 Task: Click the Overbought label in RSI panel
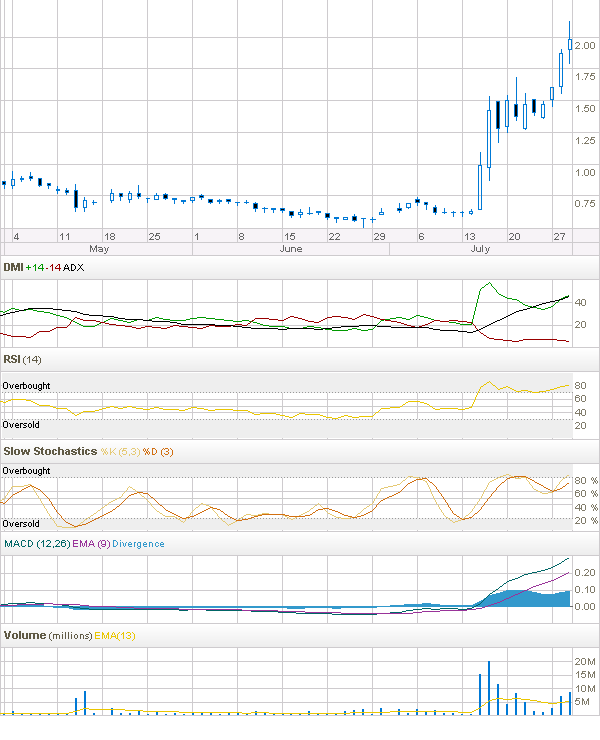tap(26, 386)
